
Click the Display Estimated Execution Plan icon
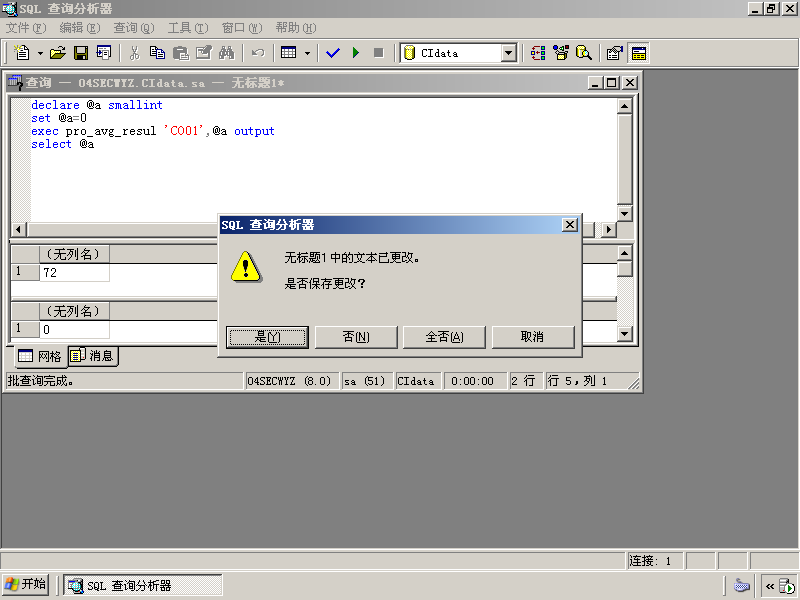point(538,53)
